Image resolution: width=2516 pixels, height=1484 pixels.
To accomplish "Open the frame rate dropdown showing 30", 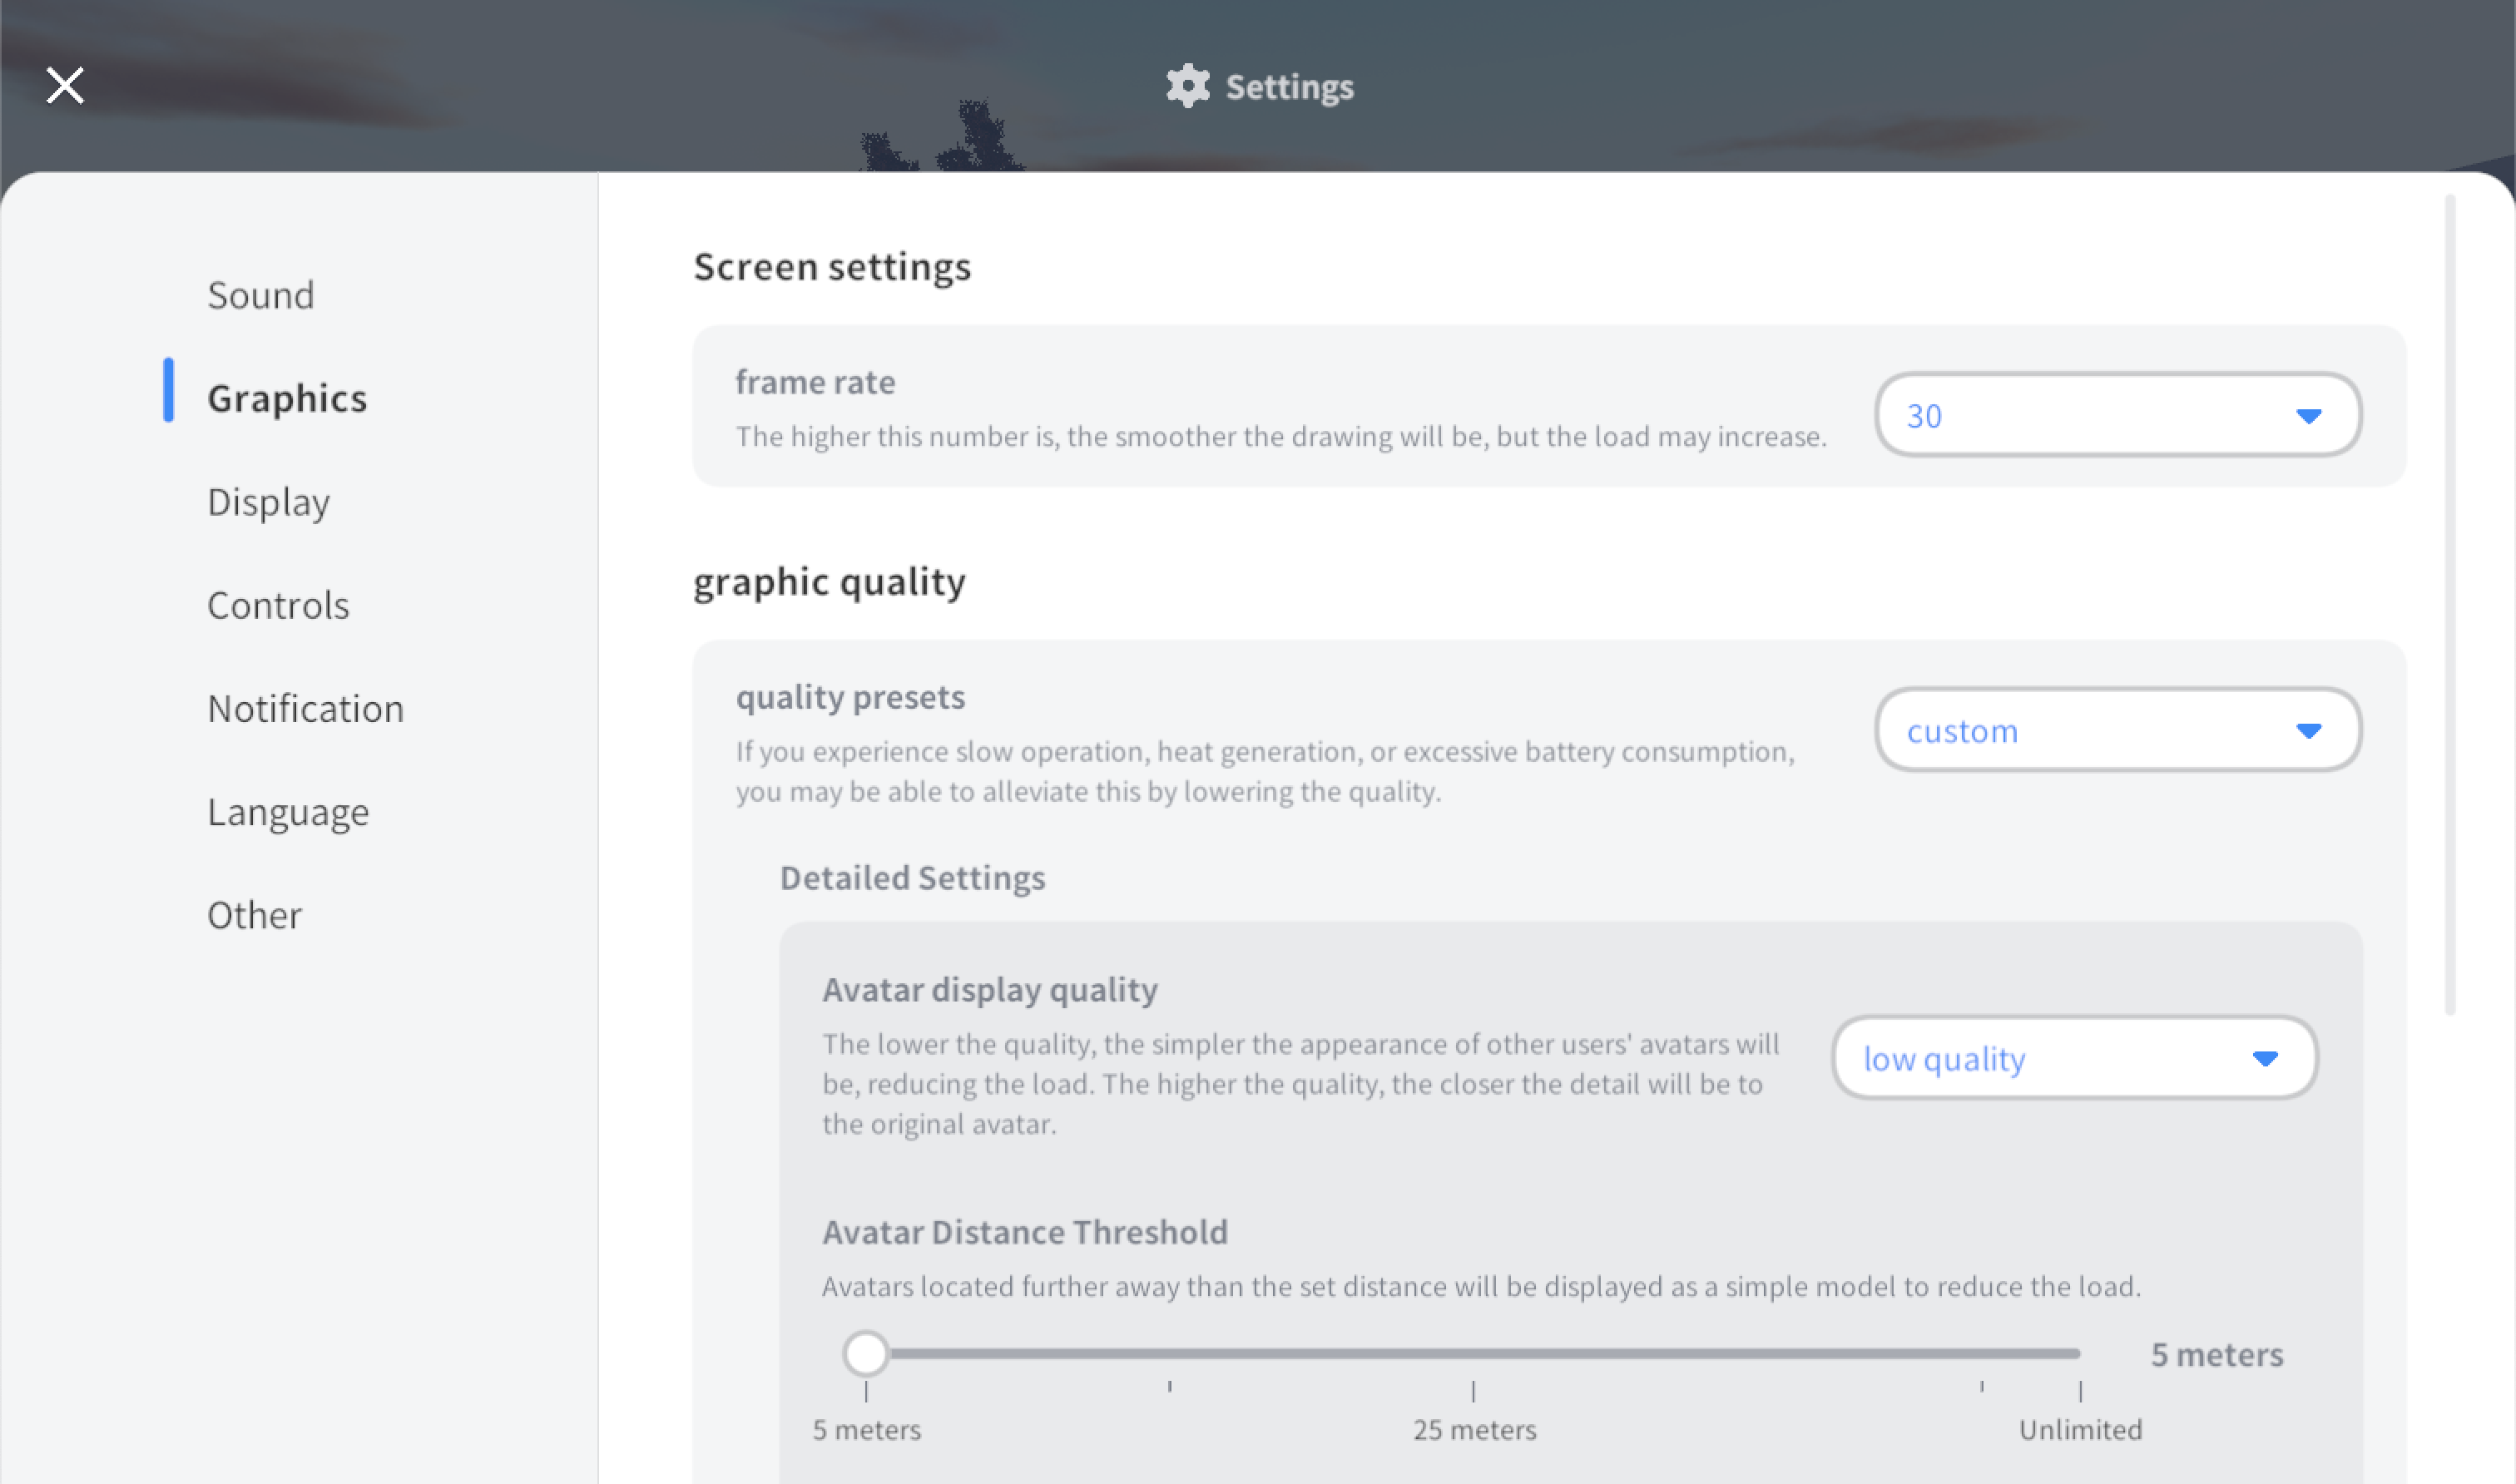I will click(2117, 415).
